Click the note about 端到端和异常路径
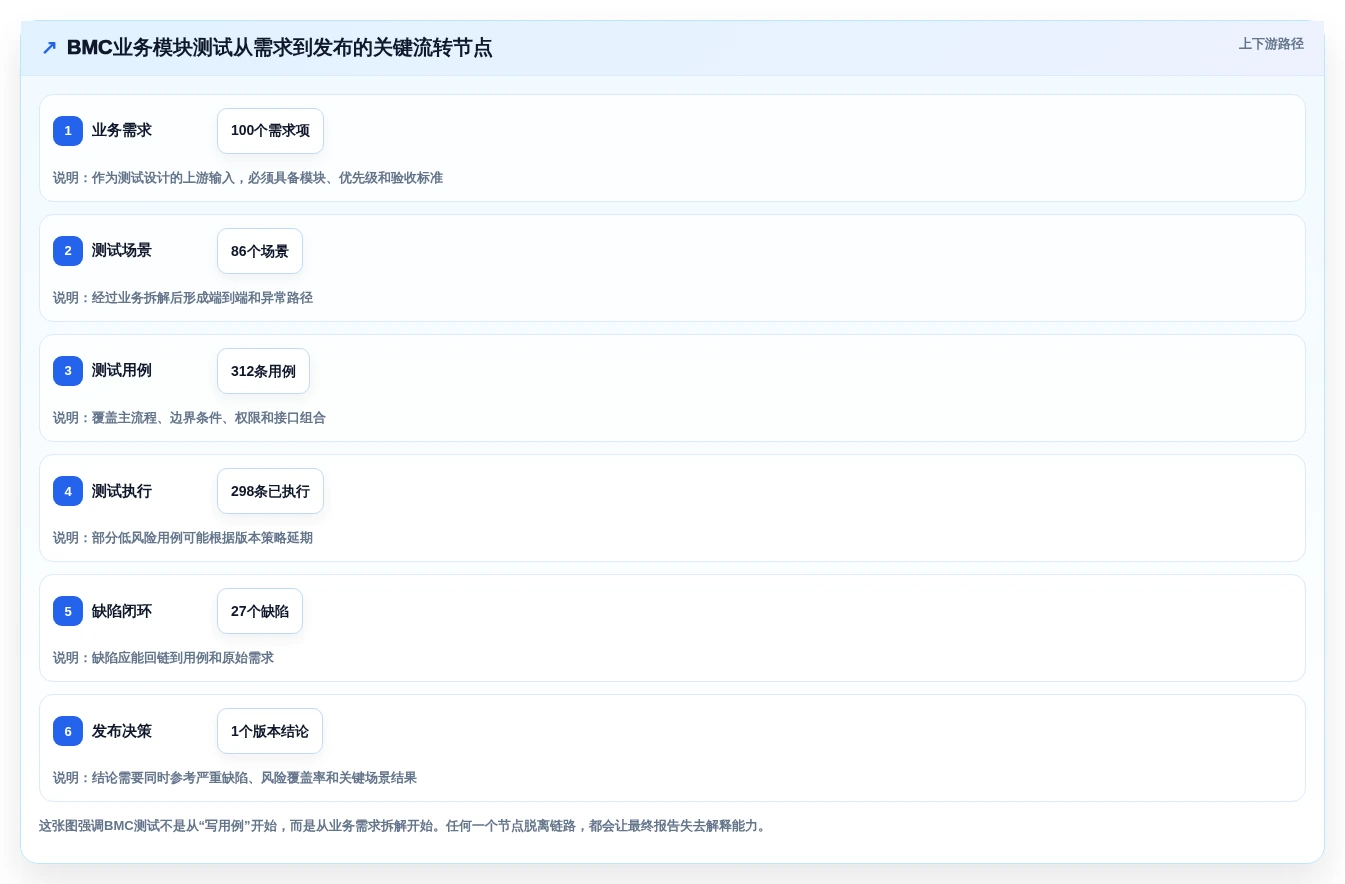This screenshot has height=884, width=1345. tap(183, 298)
